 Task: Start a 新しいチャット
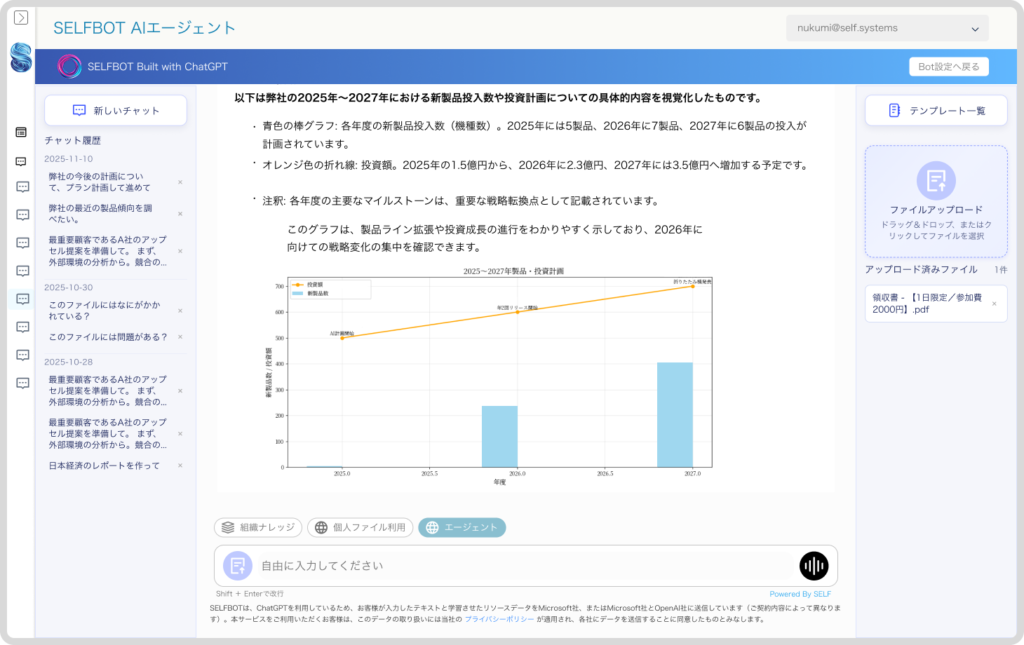pos(116,111)
